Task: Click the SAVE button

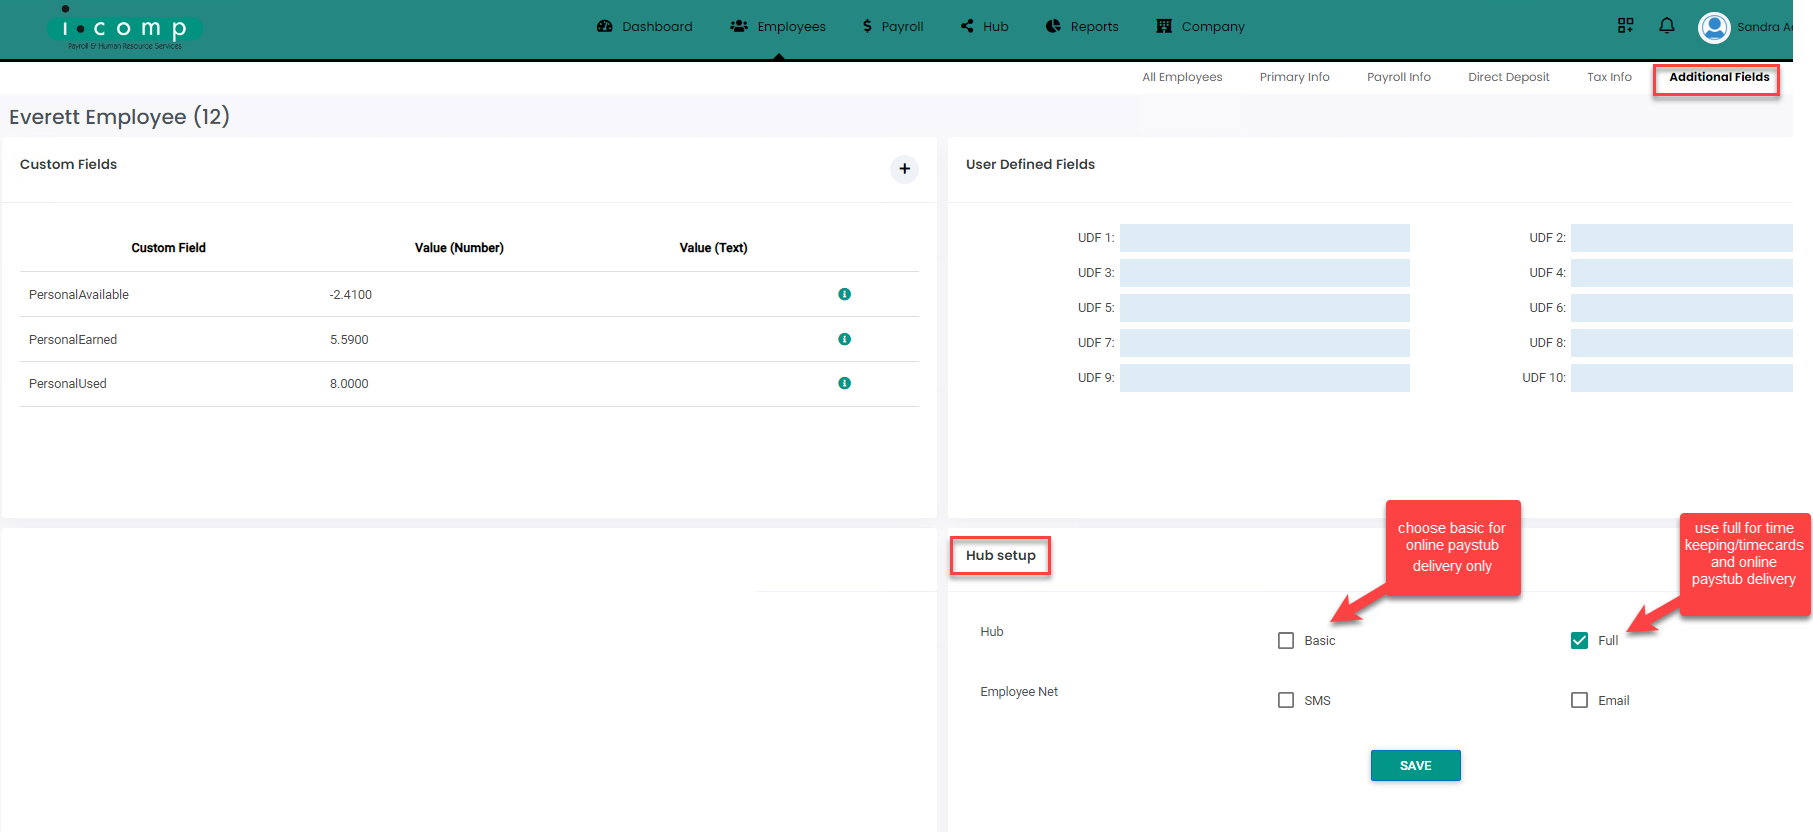Action: [1415, 765]
